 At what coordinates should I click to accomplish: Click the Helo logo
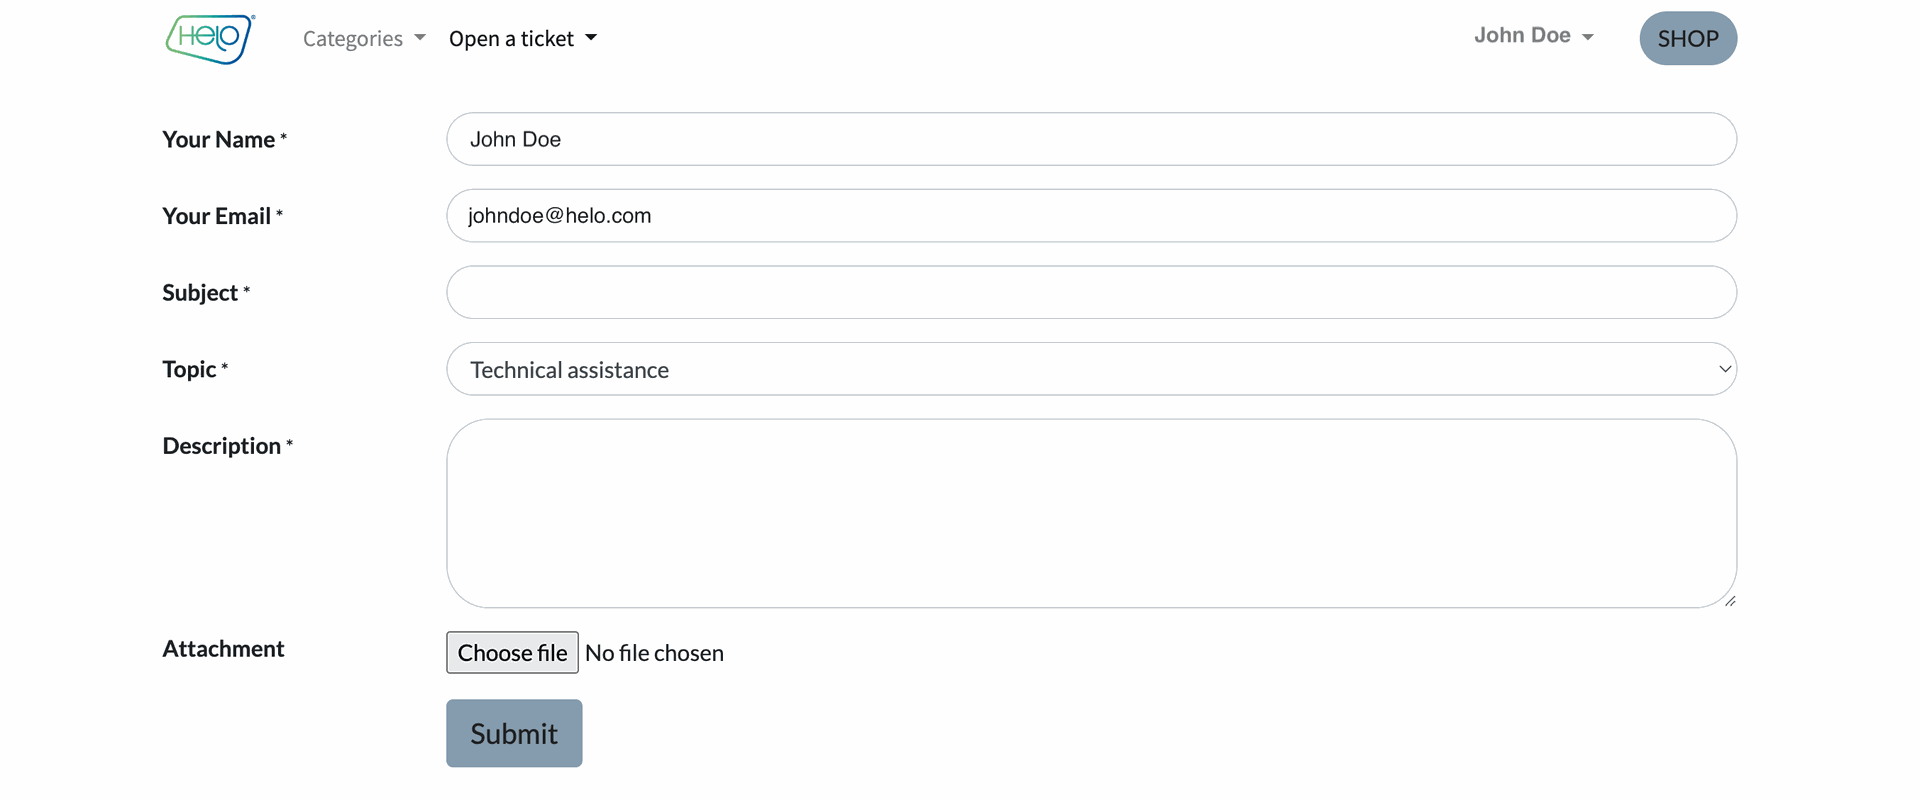click(210, 39)
